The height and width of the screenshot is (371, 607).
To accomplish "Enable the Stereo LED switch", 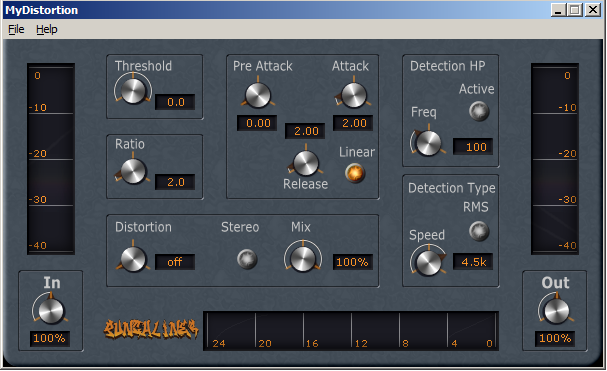I will click(x=247, y=259).
